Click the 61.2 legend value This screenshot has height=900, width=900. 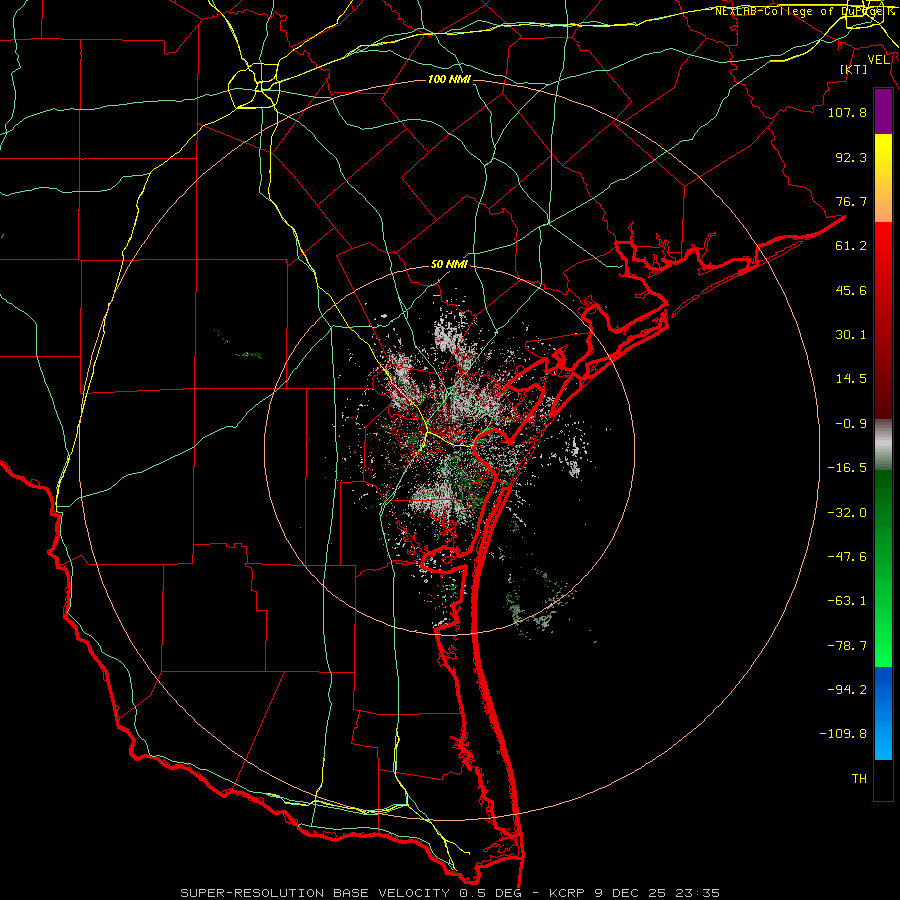851,246
